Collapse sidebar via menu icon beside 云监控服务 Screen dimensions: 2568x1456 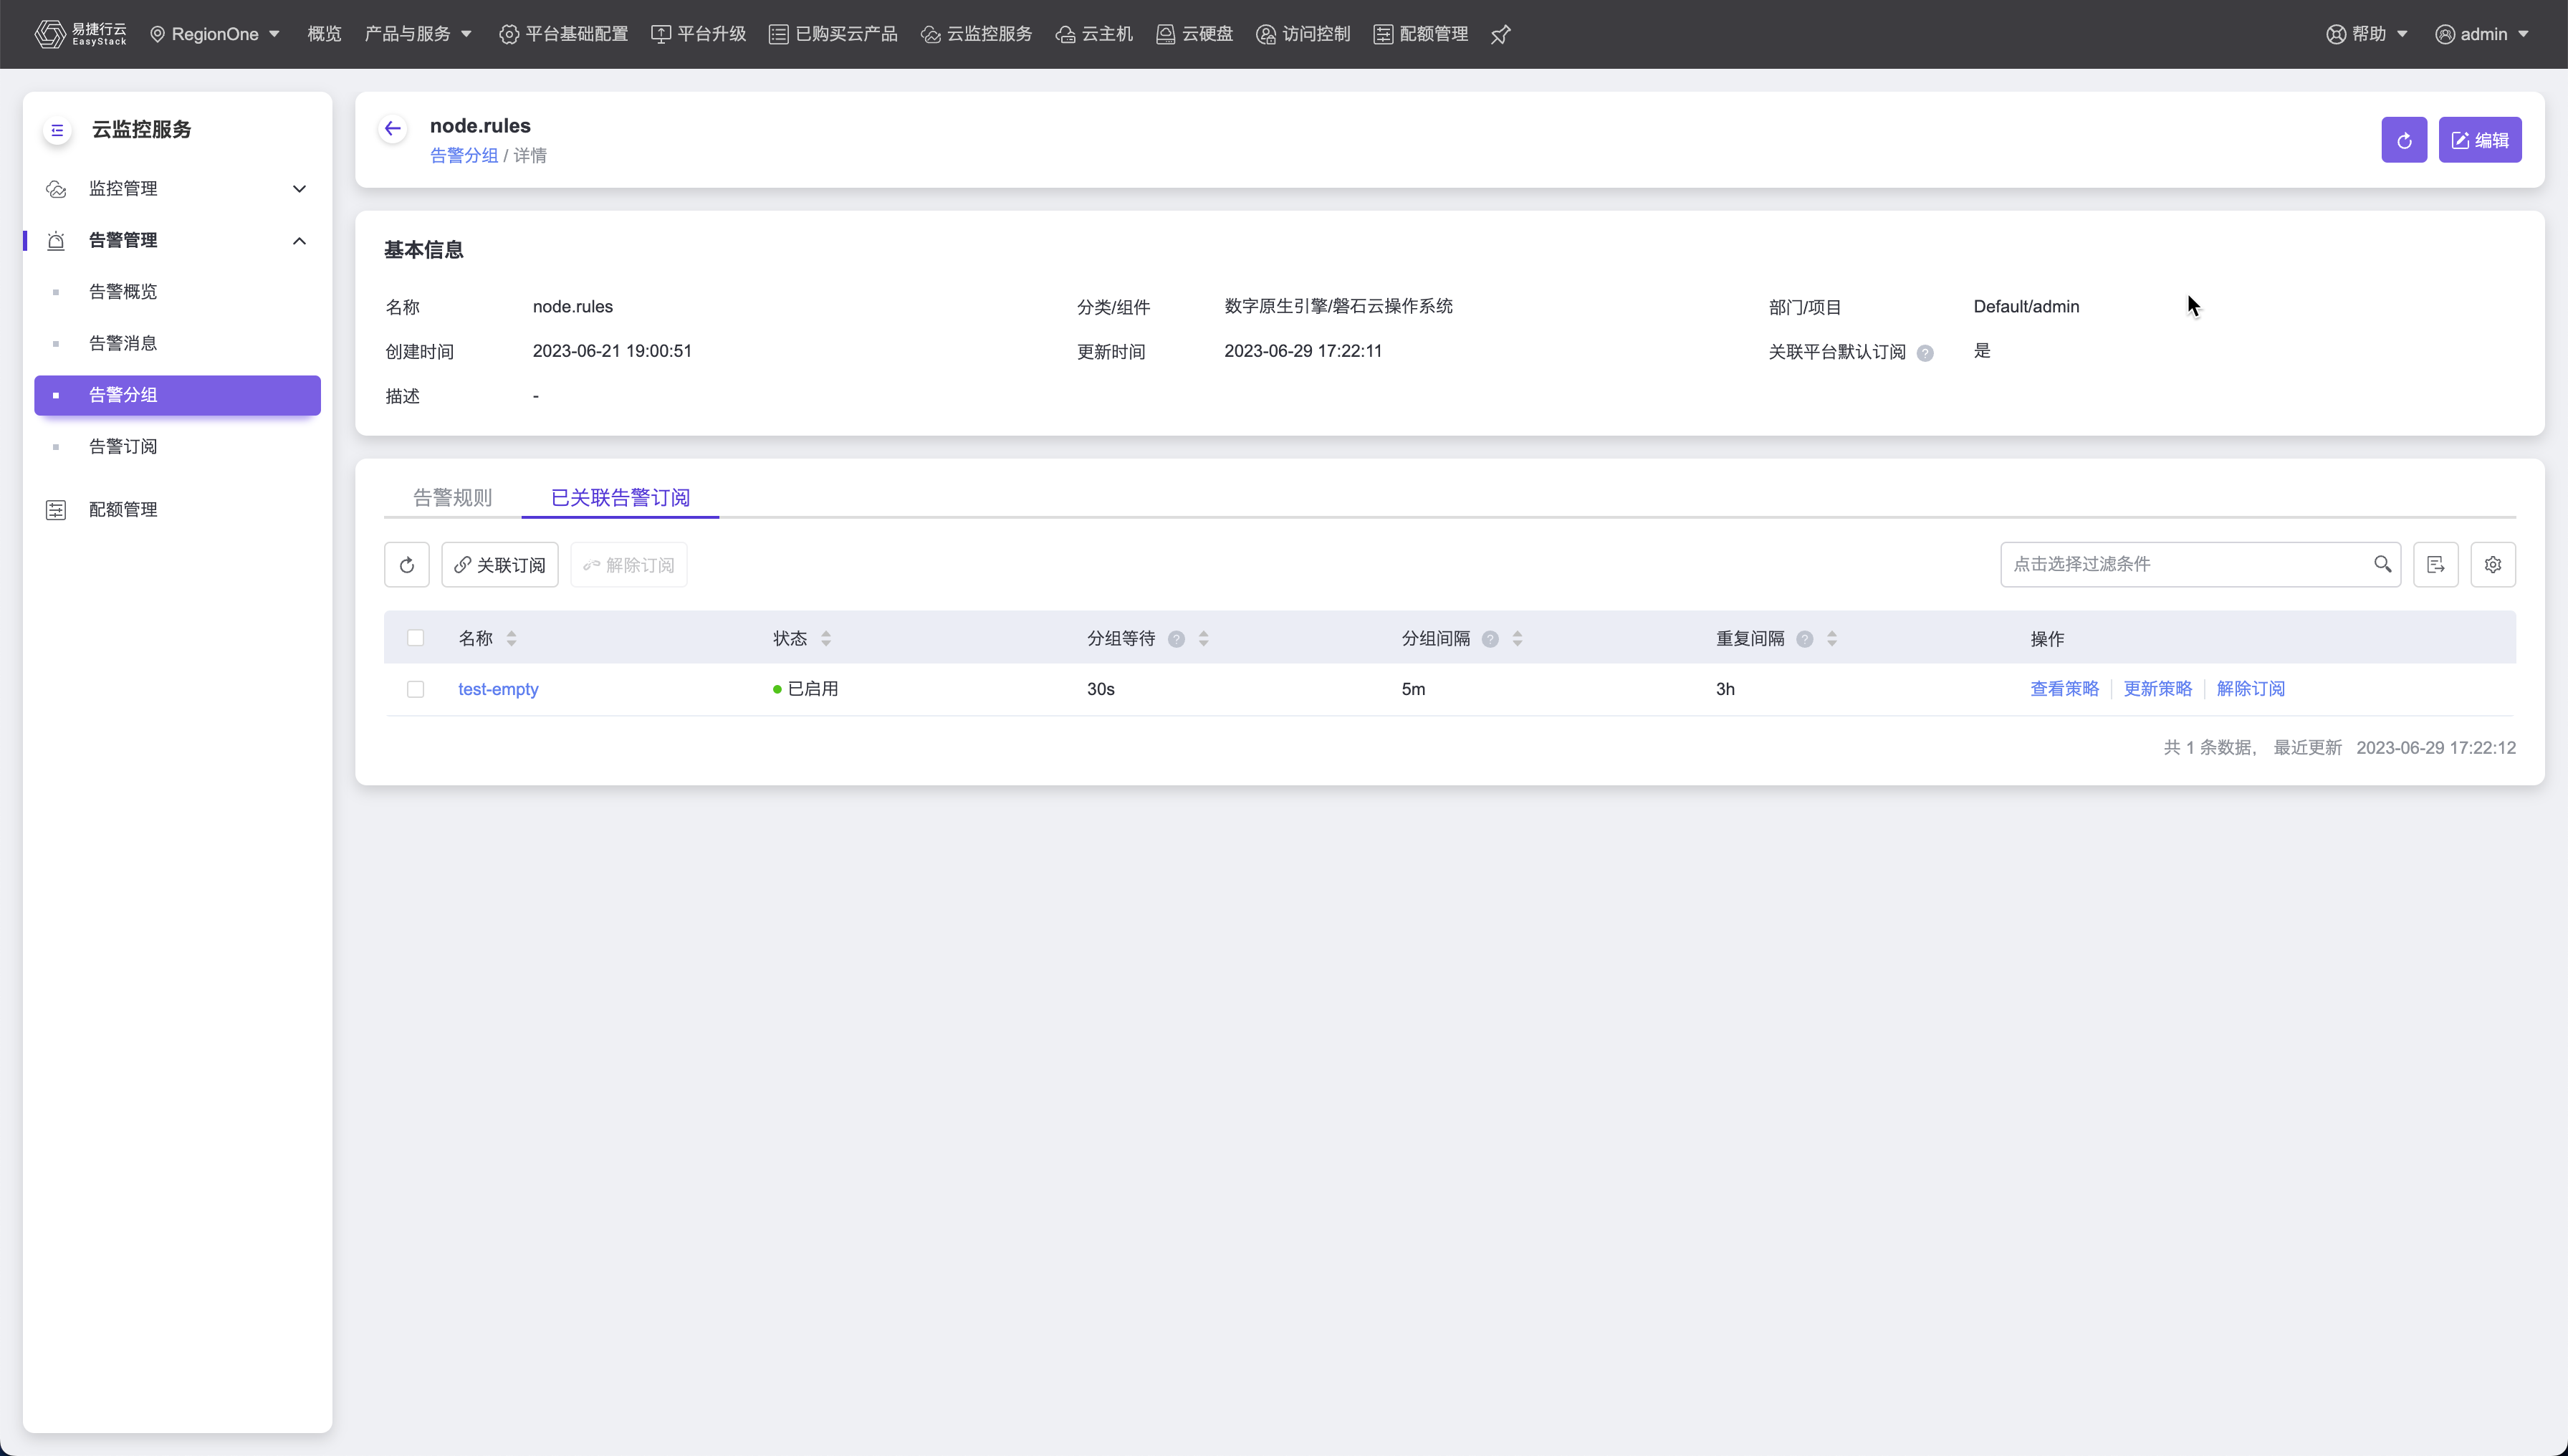point(57,130)
